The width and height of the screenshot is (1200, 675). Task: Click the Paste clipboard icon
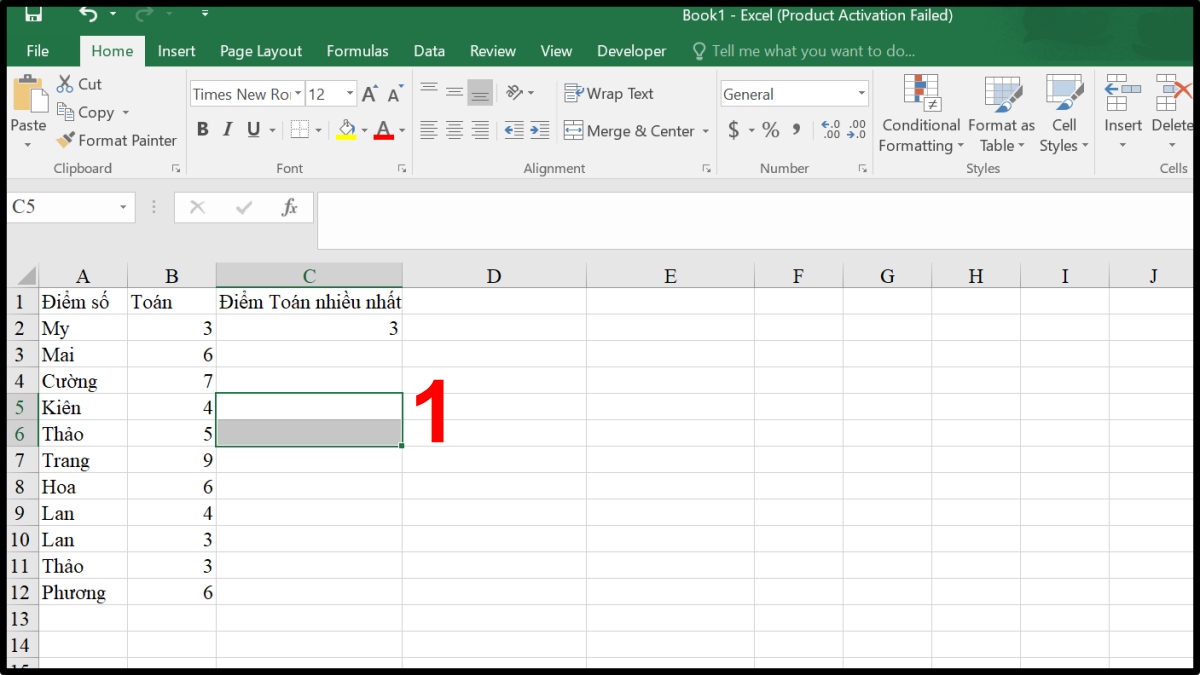(28, 94)
